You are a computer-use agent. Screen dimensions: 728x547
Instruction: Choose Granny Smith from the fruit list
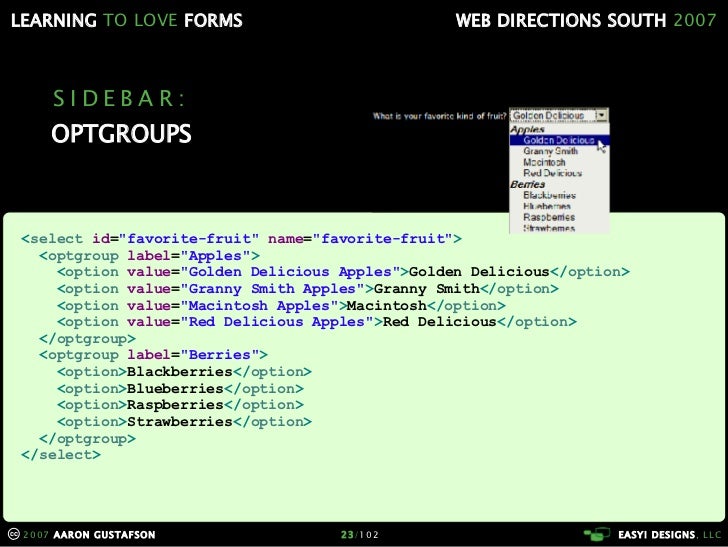coord(550,151)
